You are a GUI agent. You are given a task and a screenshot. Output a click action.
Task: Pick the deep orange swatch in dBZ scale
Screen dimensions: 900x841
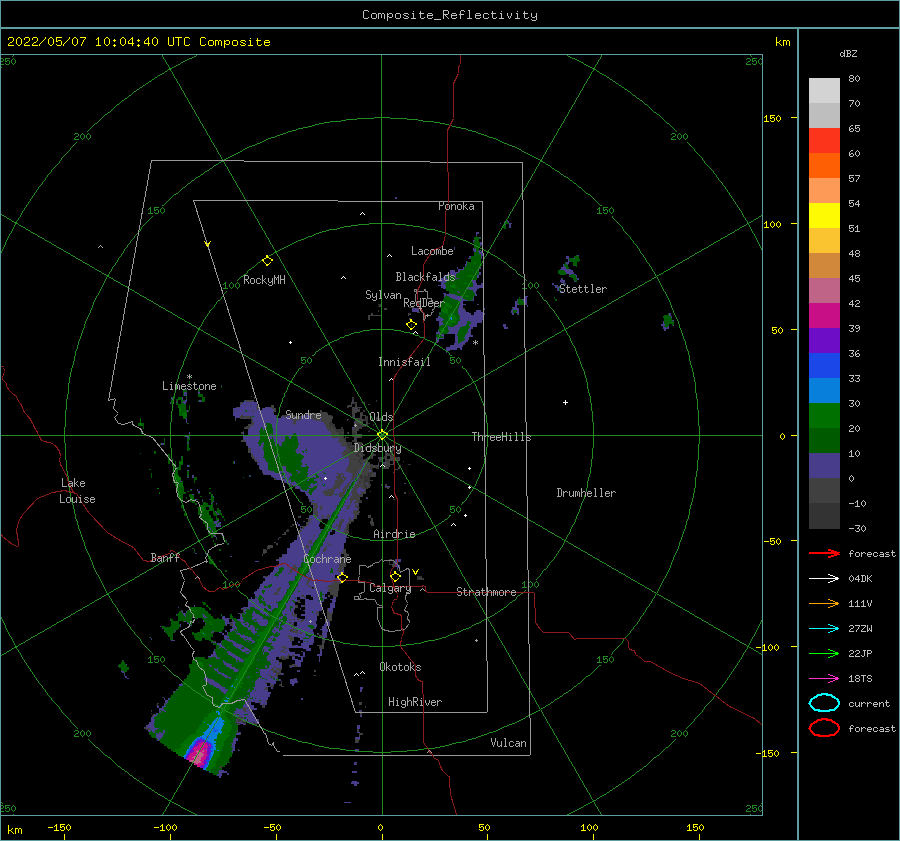click(824, 165)
